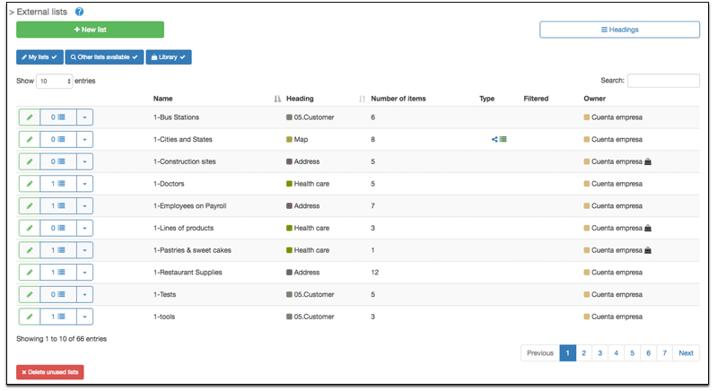718x391 pixels.
Task: Open the Headings button
Action: [620, 30]
